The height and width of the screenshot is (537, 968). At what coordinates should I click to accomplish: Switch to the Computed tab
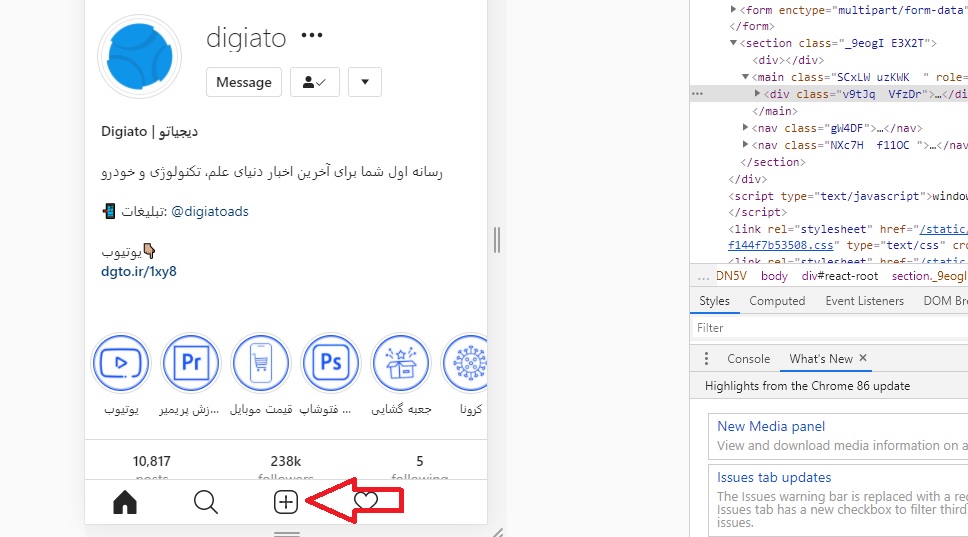(x=777, y=301)
